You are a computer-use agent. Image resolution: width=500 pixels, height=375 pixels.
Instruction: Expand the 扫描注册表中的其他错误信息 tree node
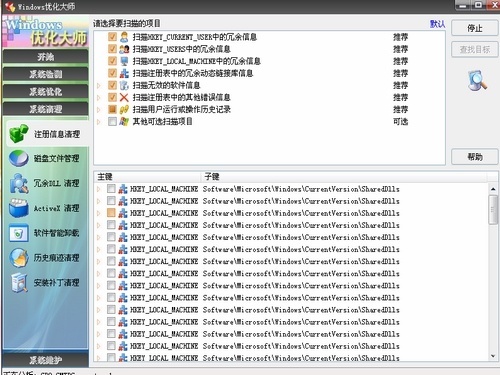point(99,98)
